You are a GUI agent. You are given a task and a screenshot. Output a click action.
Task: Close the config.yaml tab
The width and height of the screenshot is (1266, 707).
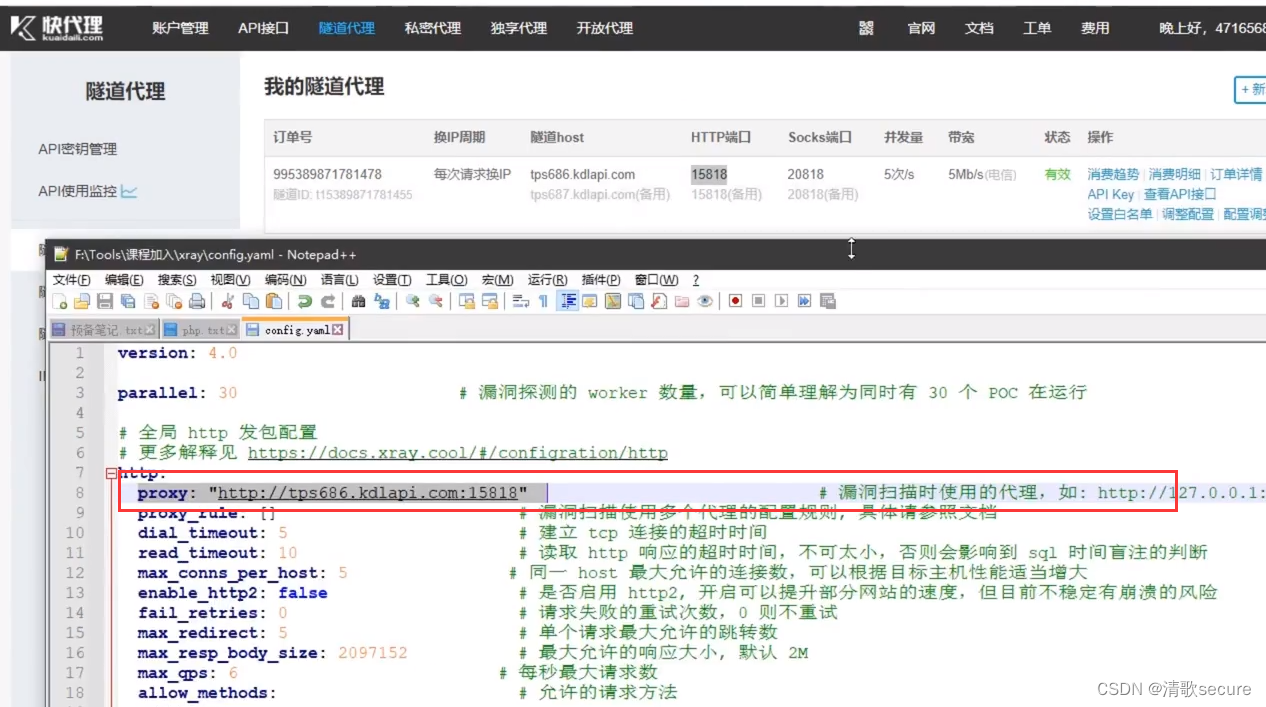coord(338,329)
